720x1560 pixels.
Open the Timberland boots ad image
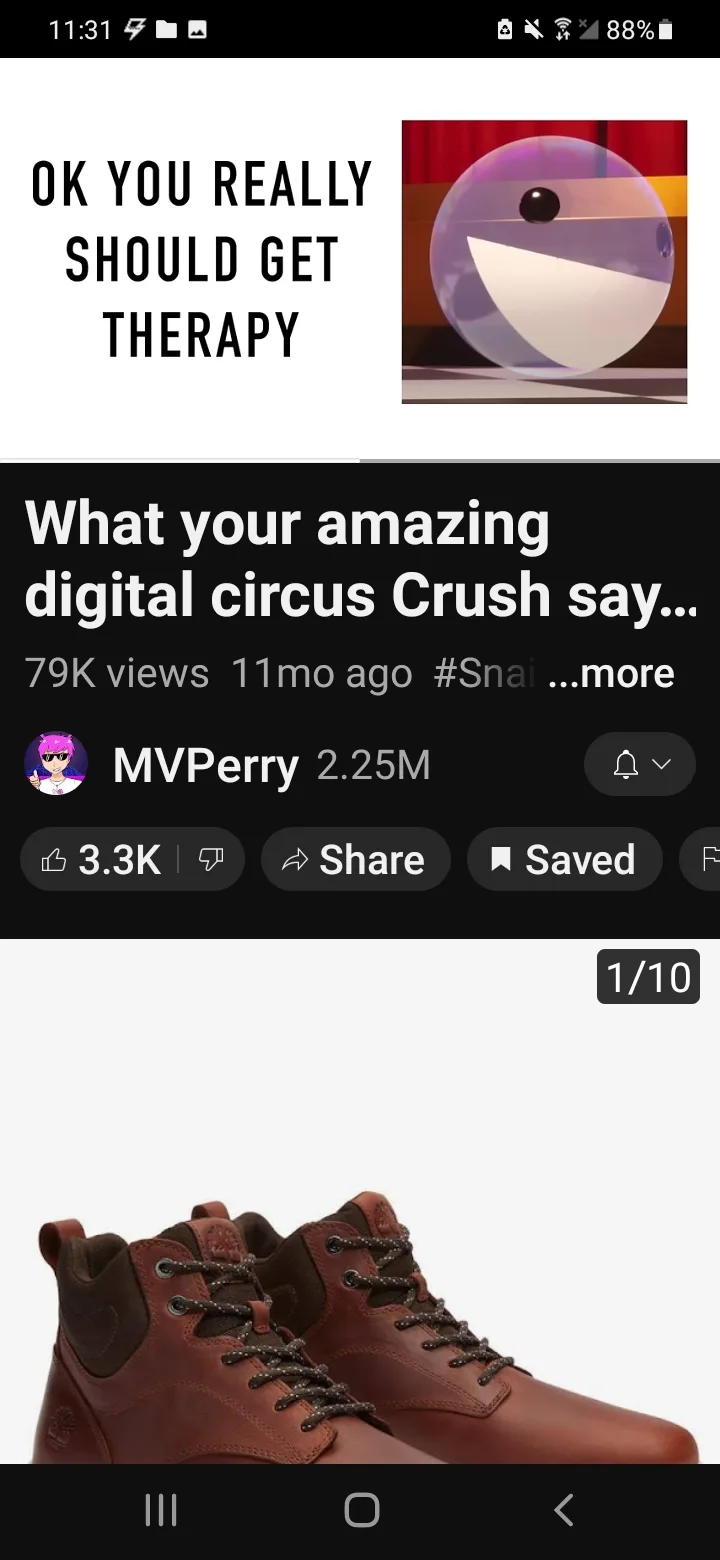360,1202
